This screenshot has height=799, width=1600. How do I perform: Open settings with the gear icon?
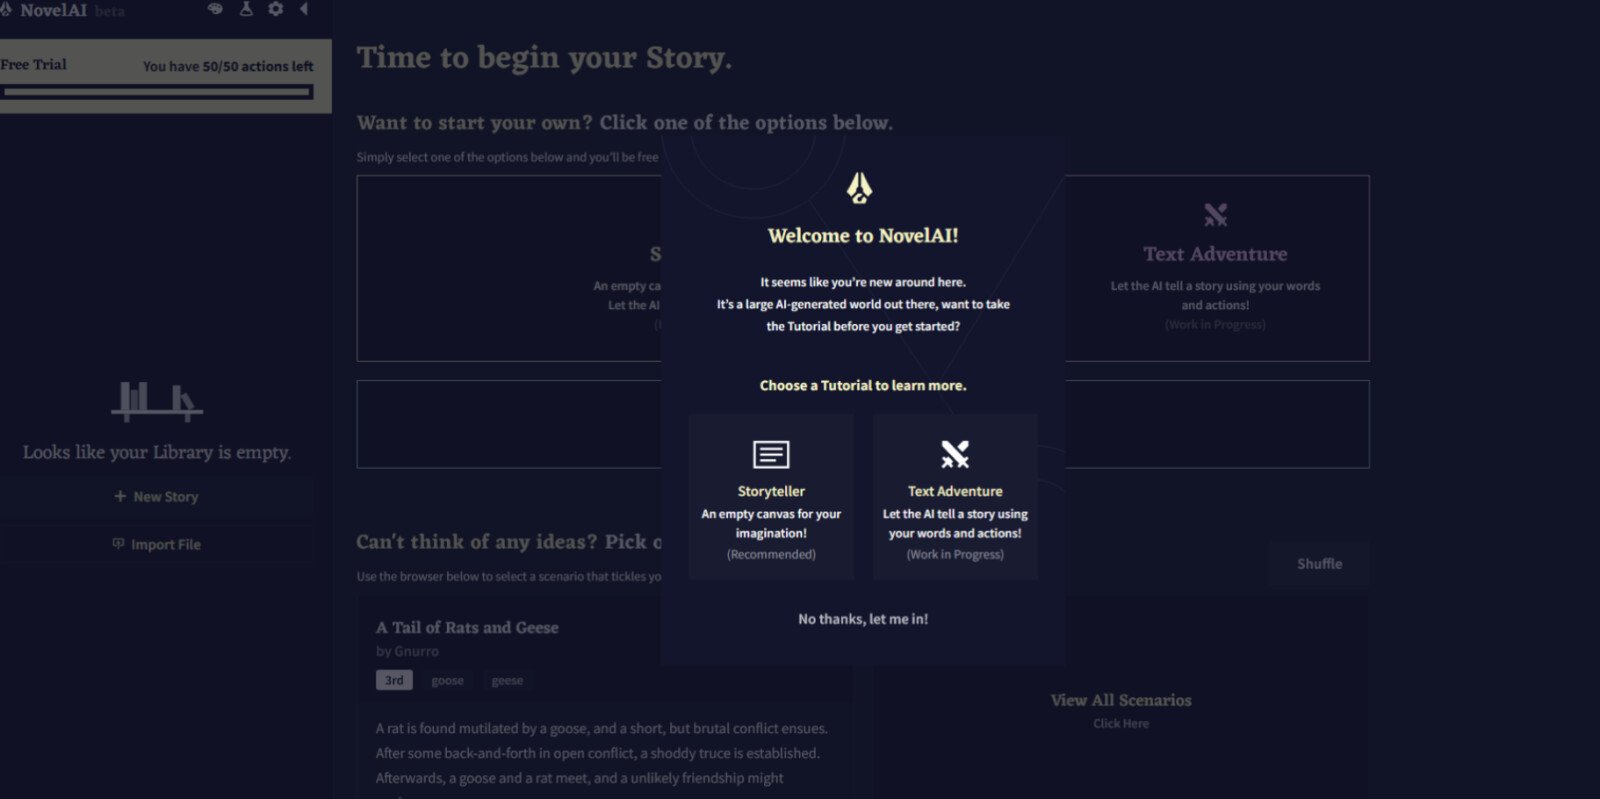pyautogui.click(x=275, y=9)
